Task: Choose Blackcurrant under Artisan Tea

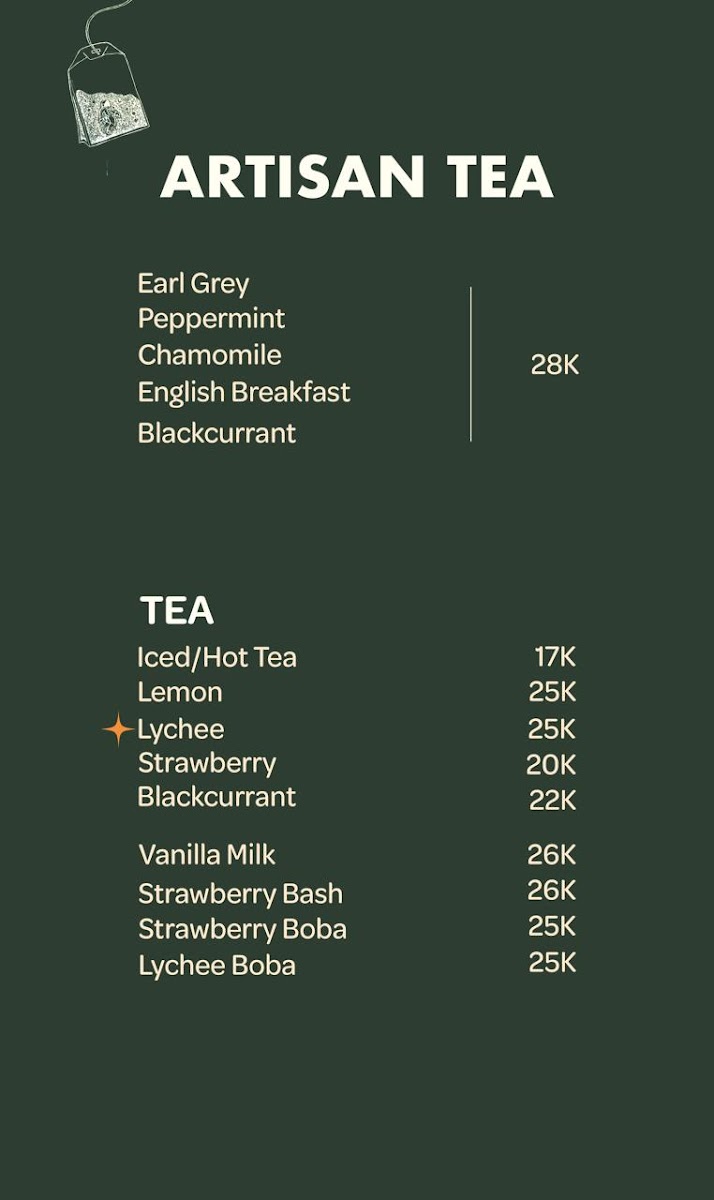Action: point(217,433)
